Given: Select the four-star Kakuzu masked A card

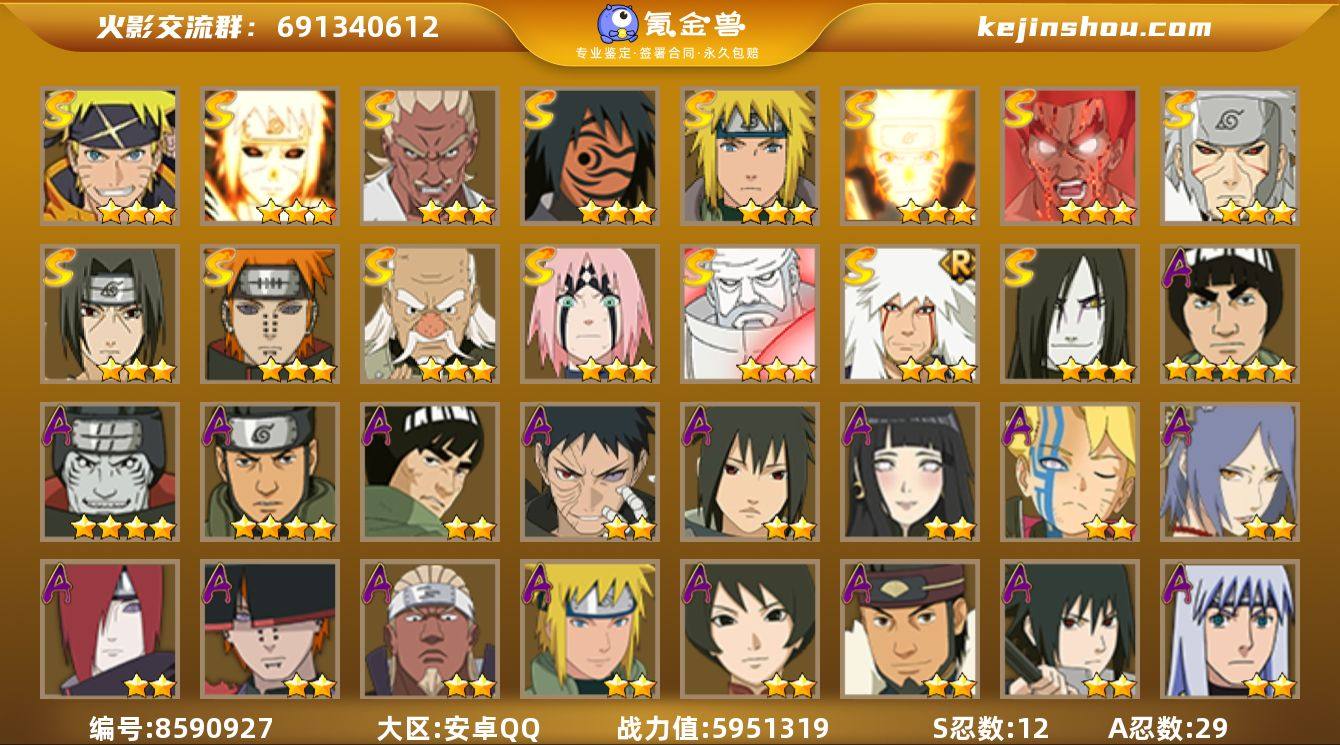Looking at the screenshot, I should tap(110, 472).
